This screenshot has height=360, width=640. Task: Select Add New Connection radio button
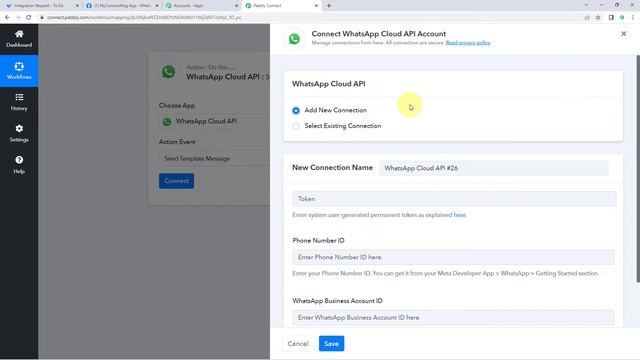click(x=296, y=110)
